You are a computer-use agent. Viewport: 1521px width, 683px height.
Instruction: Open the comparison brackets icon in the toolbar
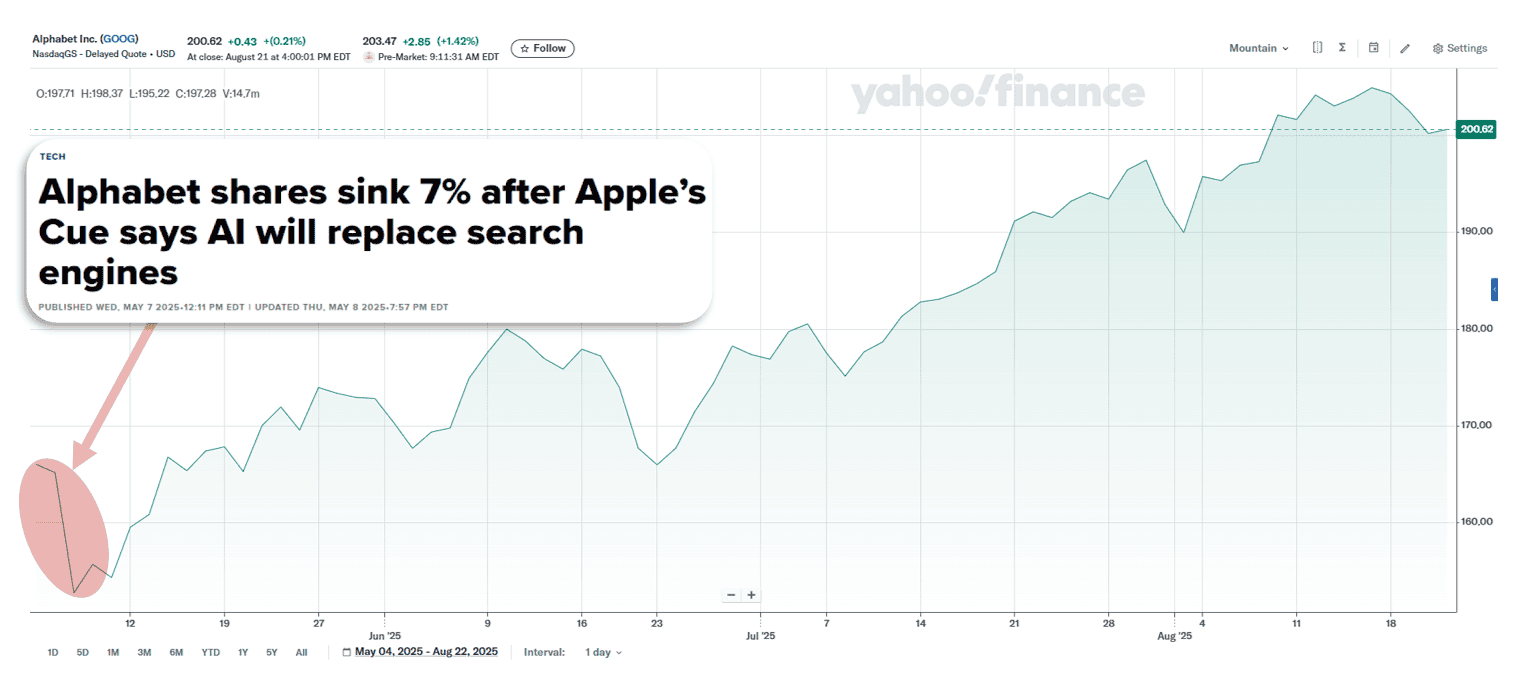point(1317,48)
